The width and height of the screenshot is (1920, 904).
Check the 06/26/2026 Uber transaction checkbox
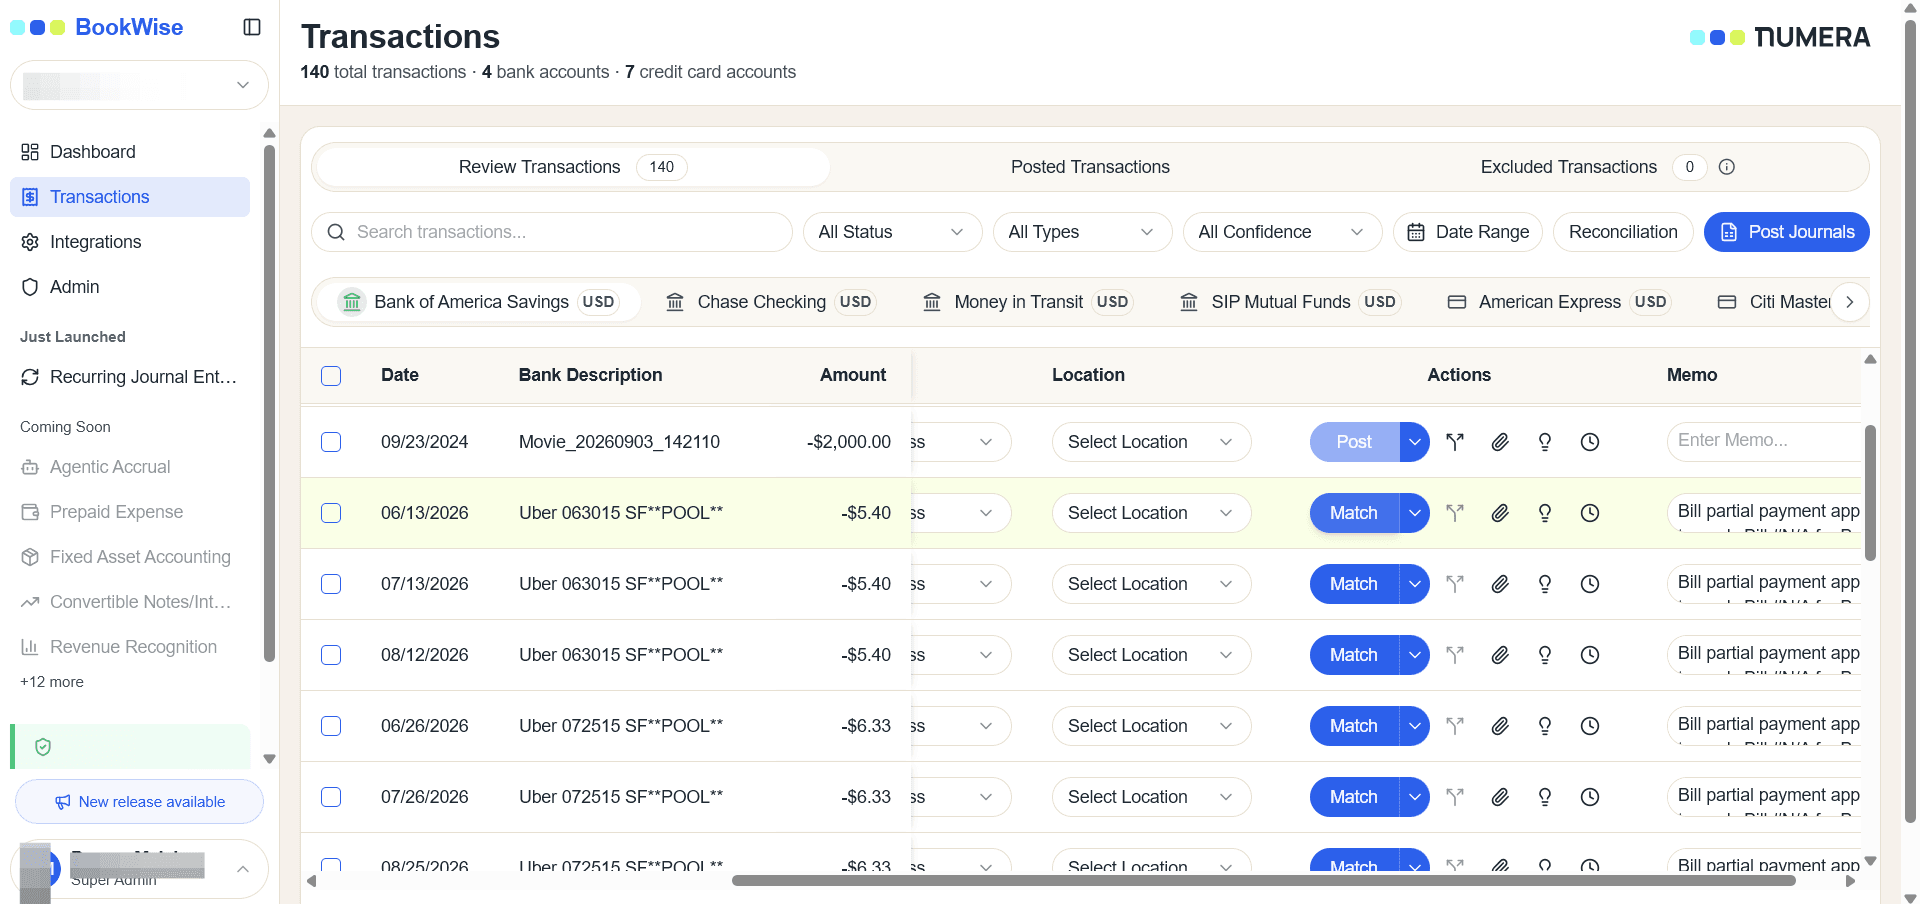click(331, 726)
